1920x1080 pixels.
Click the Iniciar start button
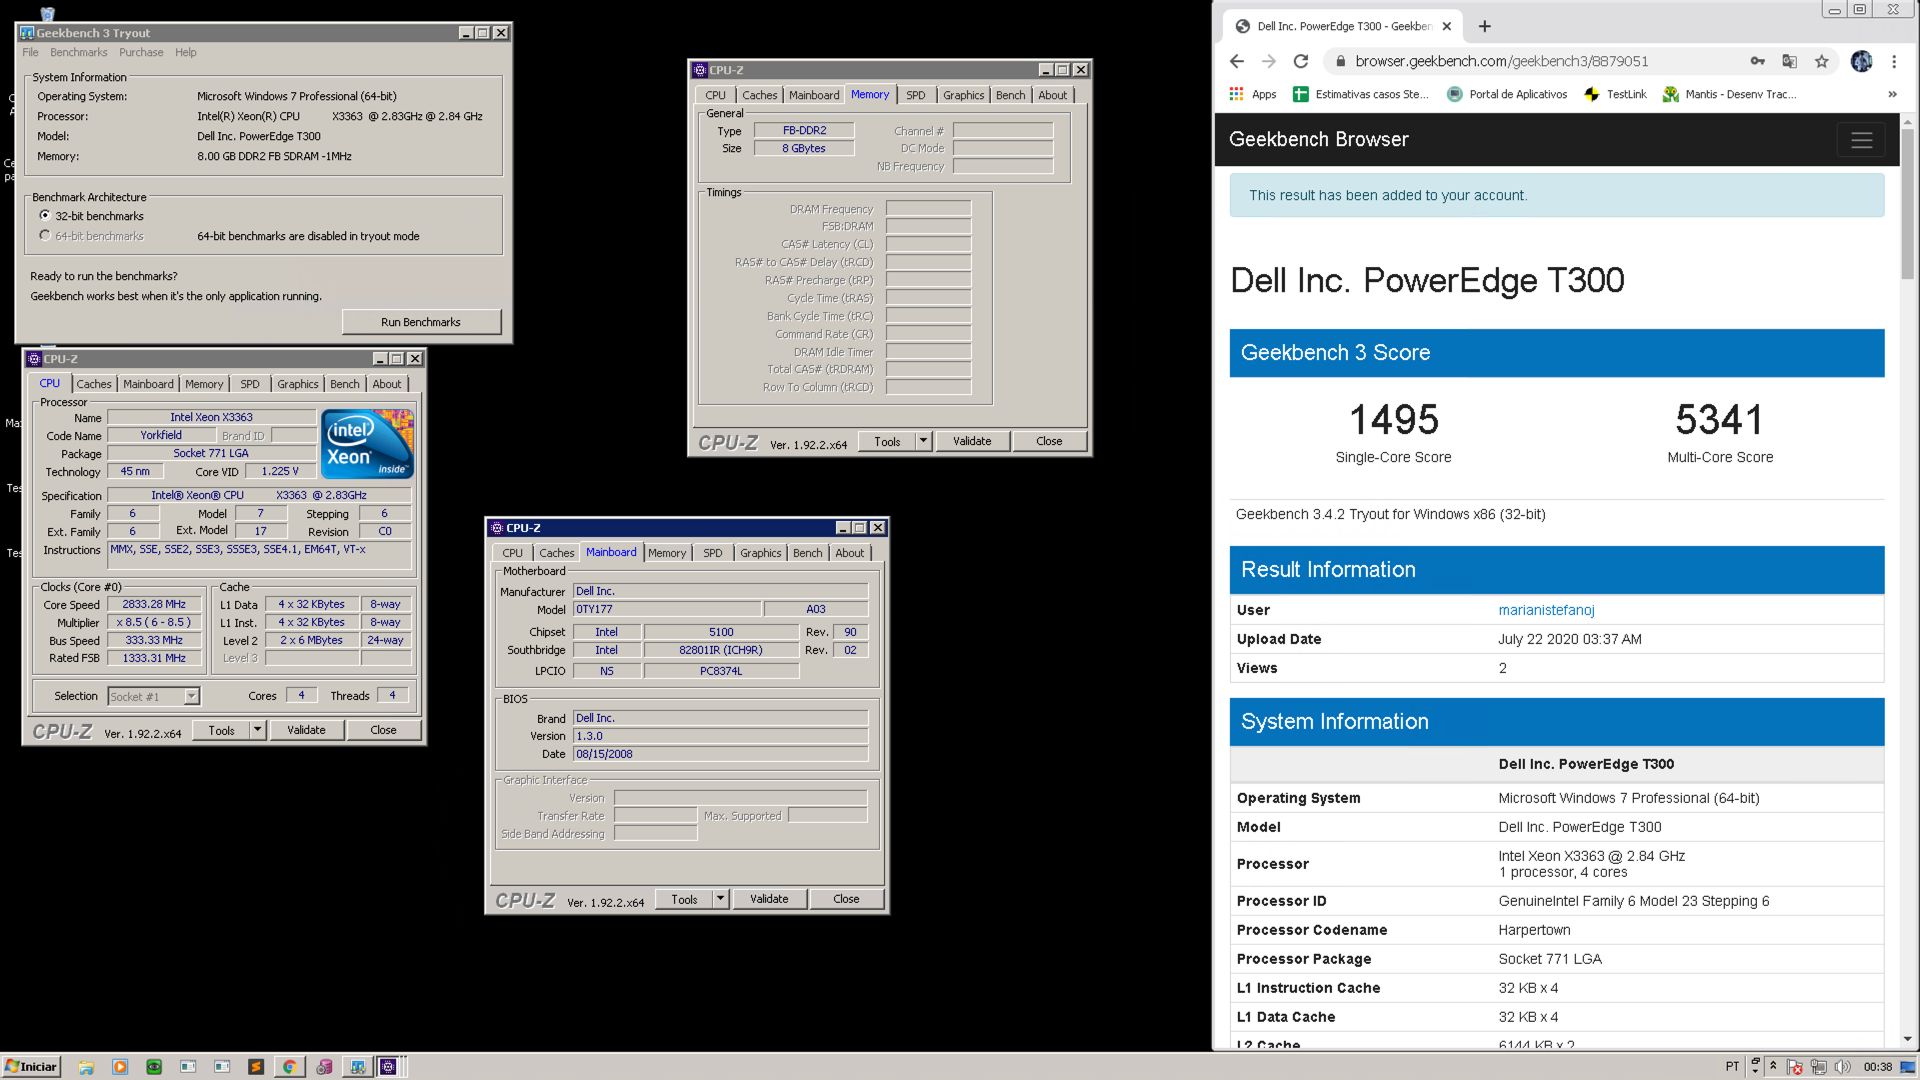coord(31,1067)
